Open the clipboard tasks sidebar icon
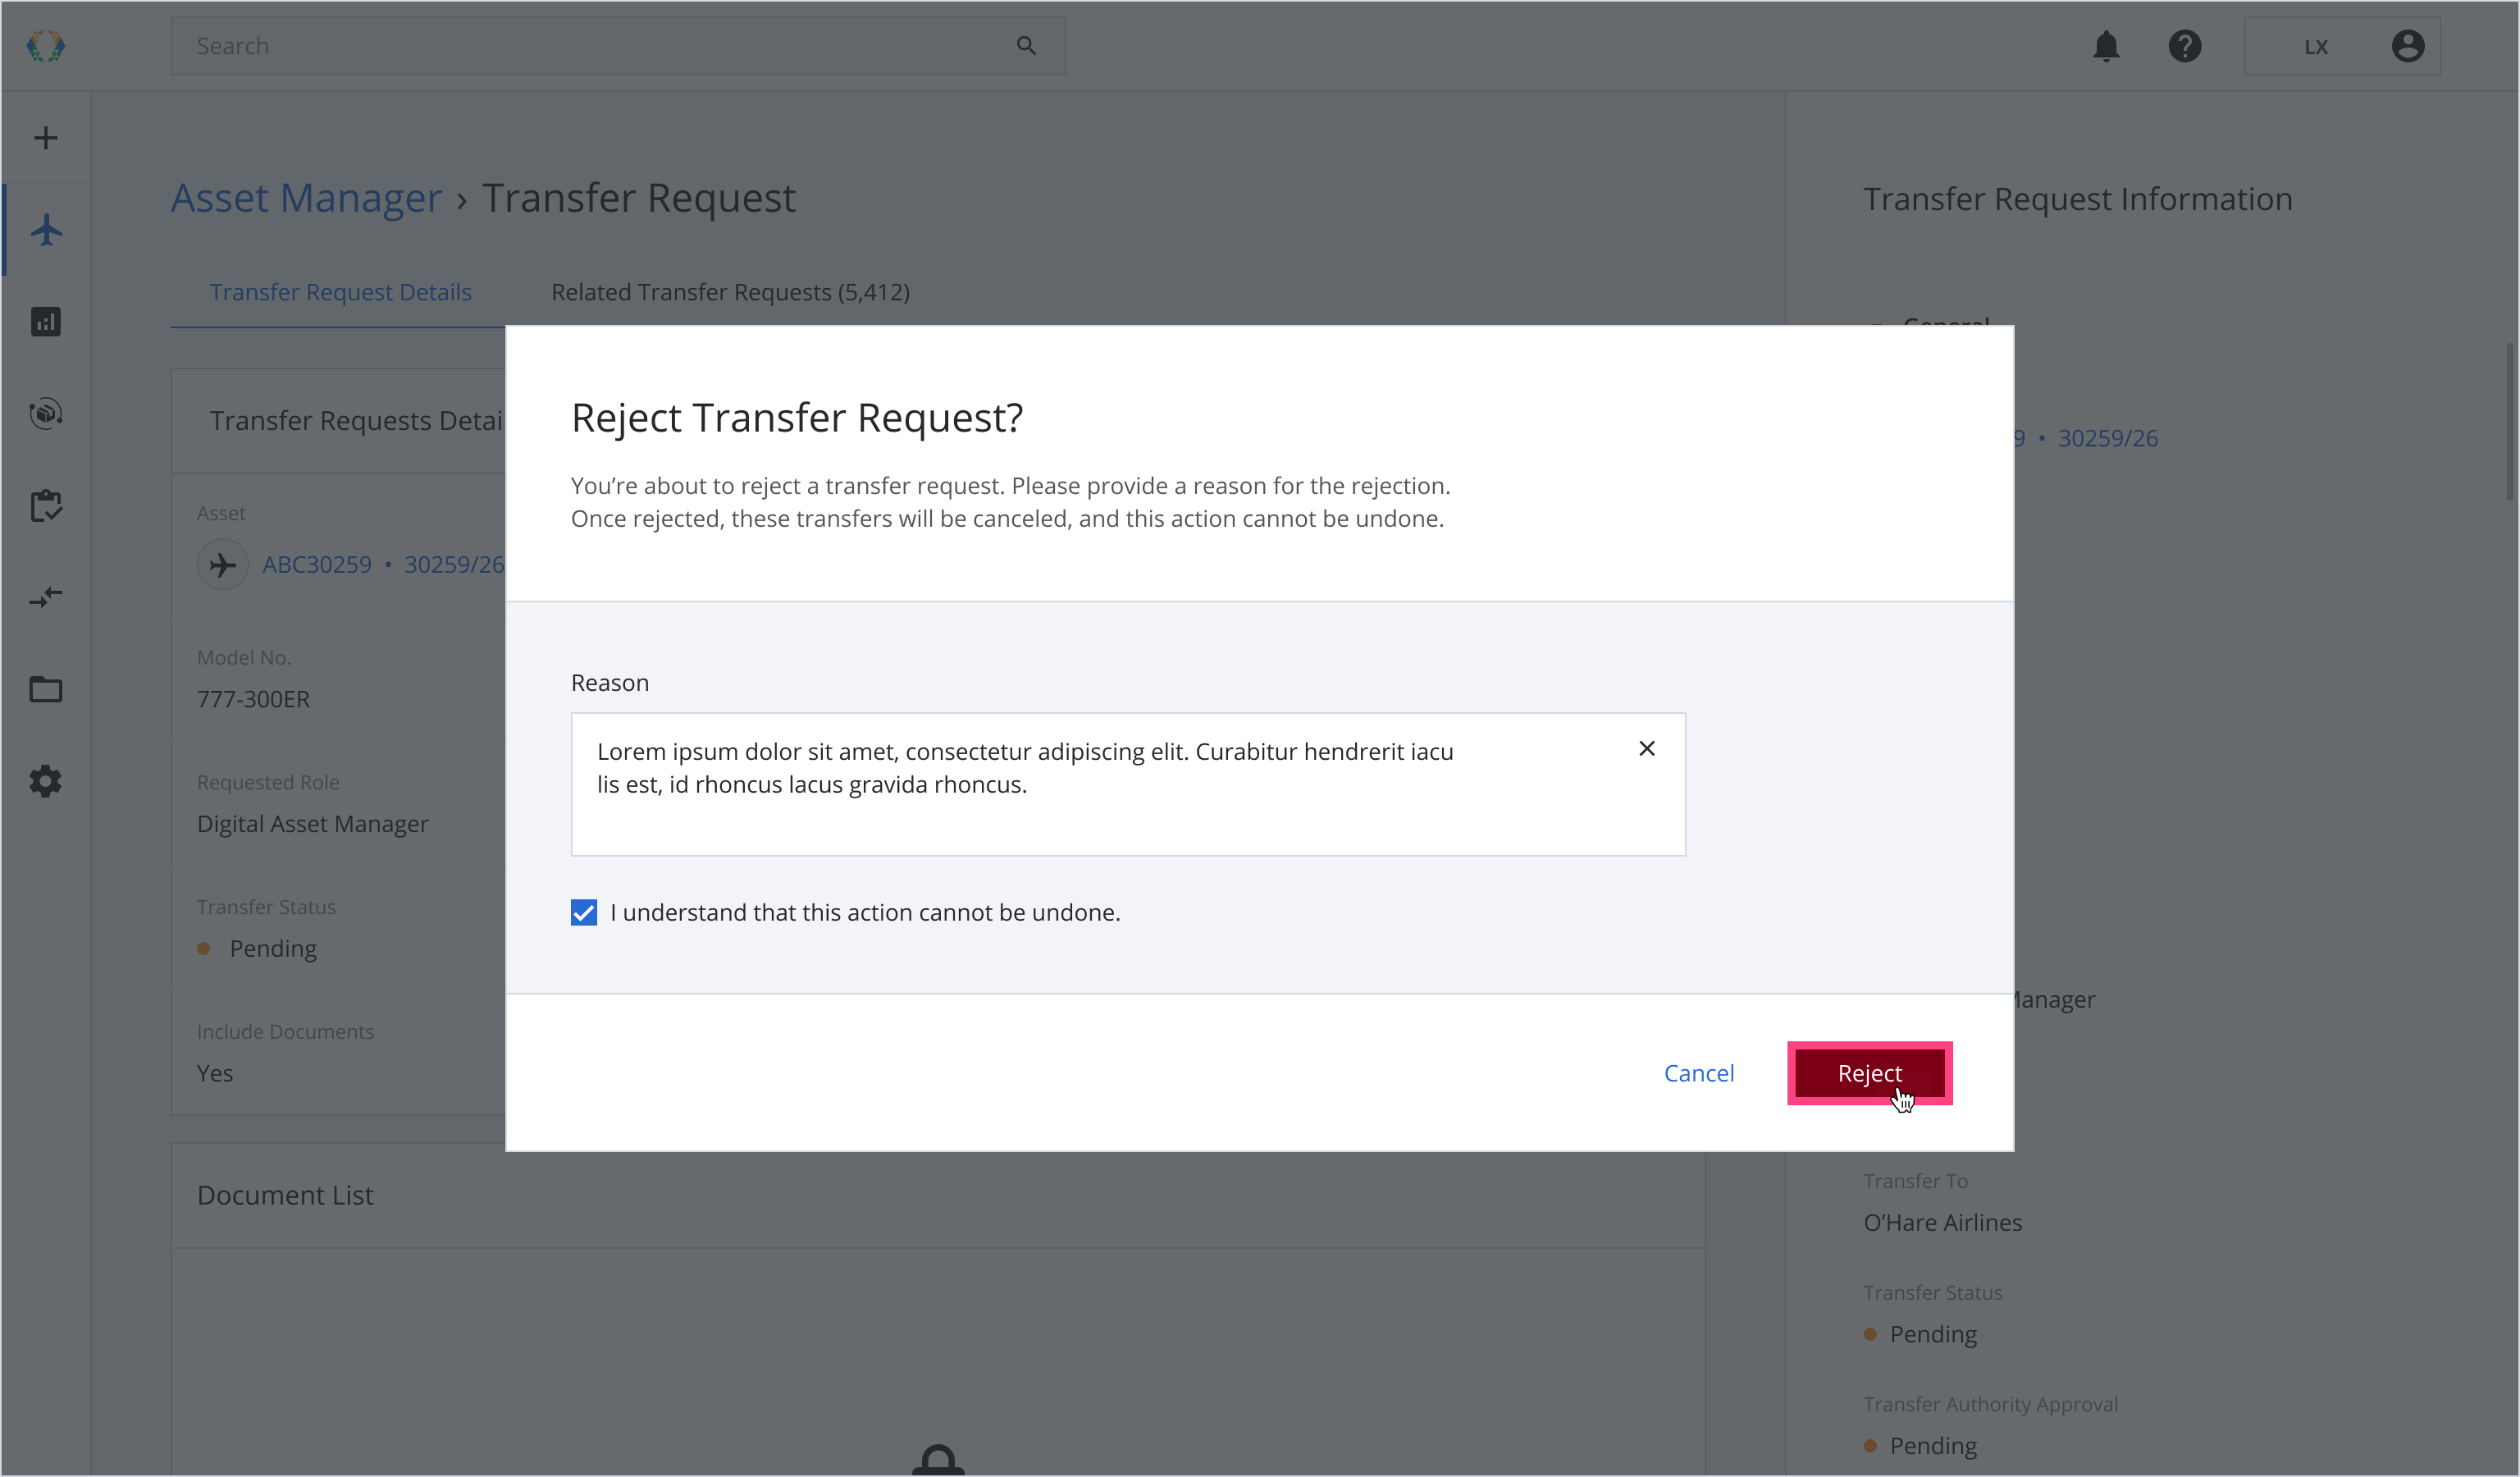 [x=46, y=506]
